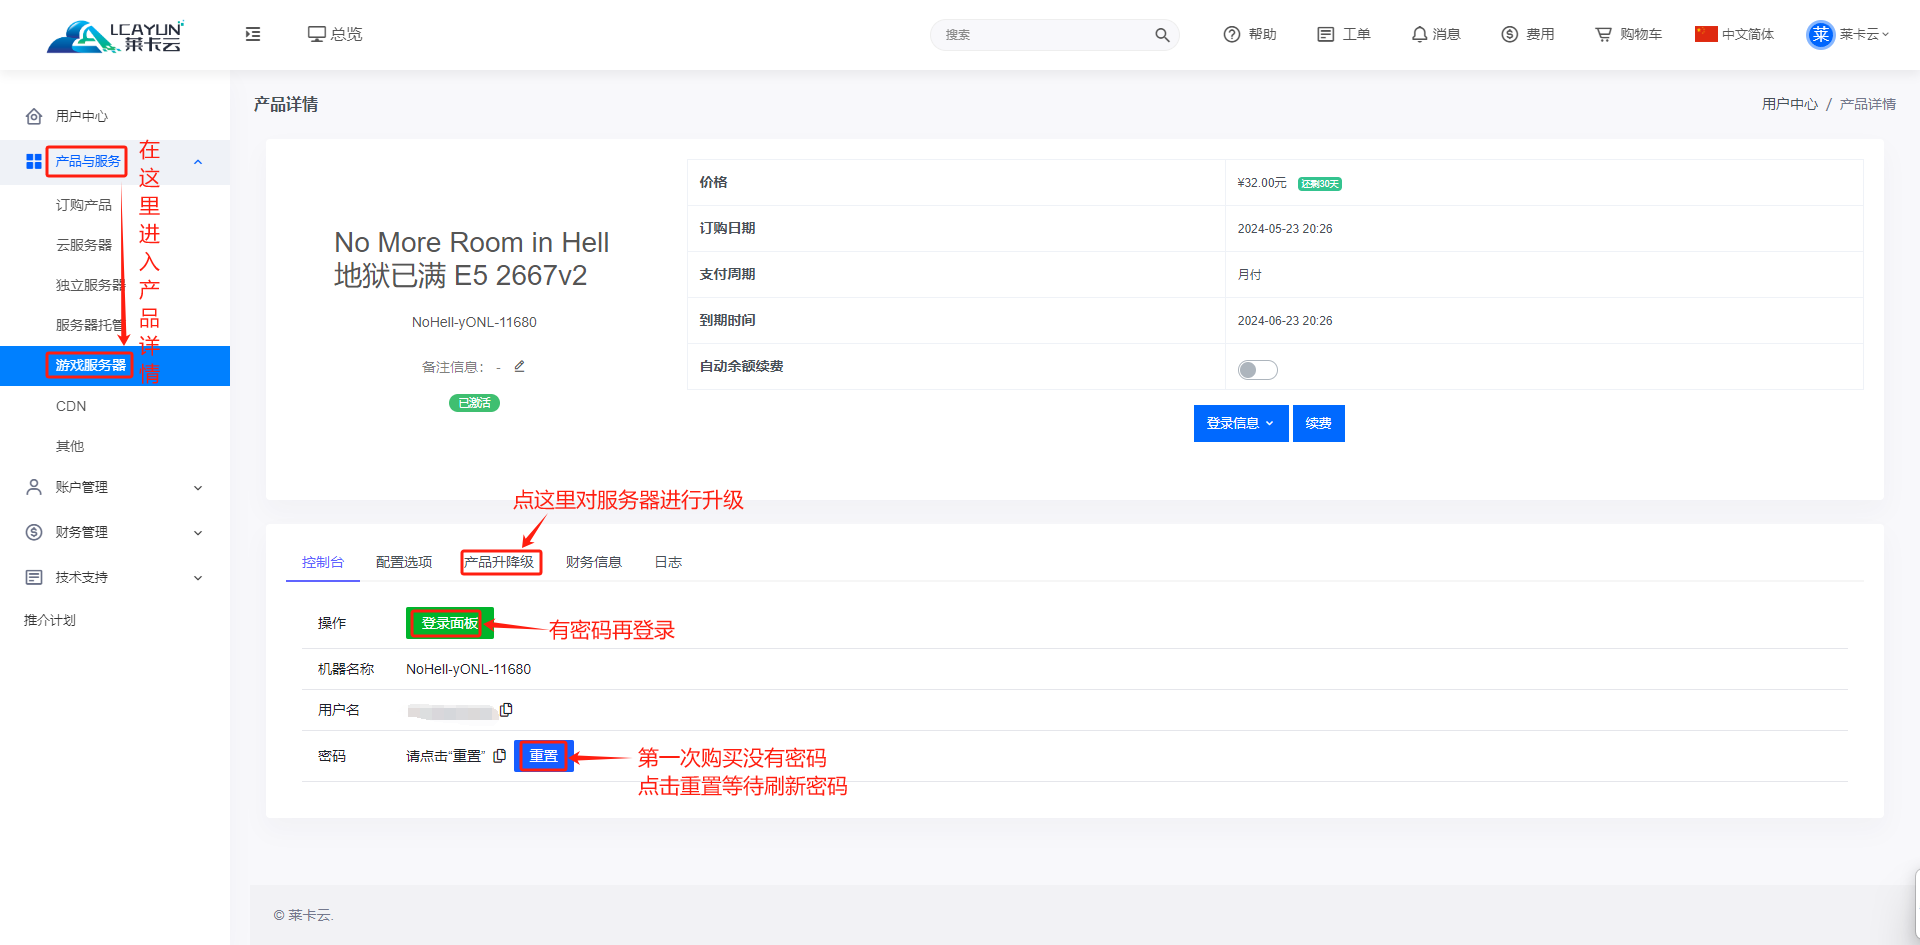Select 游戏服务器 in the sidebar
Viewport: 1920px width, 945px height.
tap(115, 365)
